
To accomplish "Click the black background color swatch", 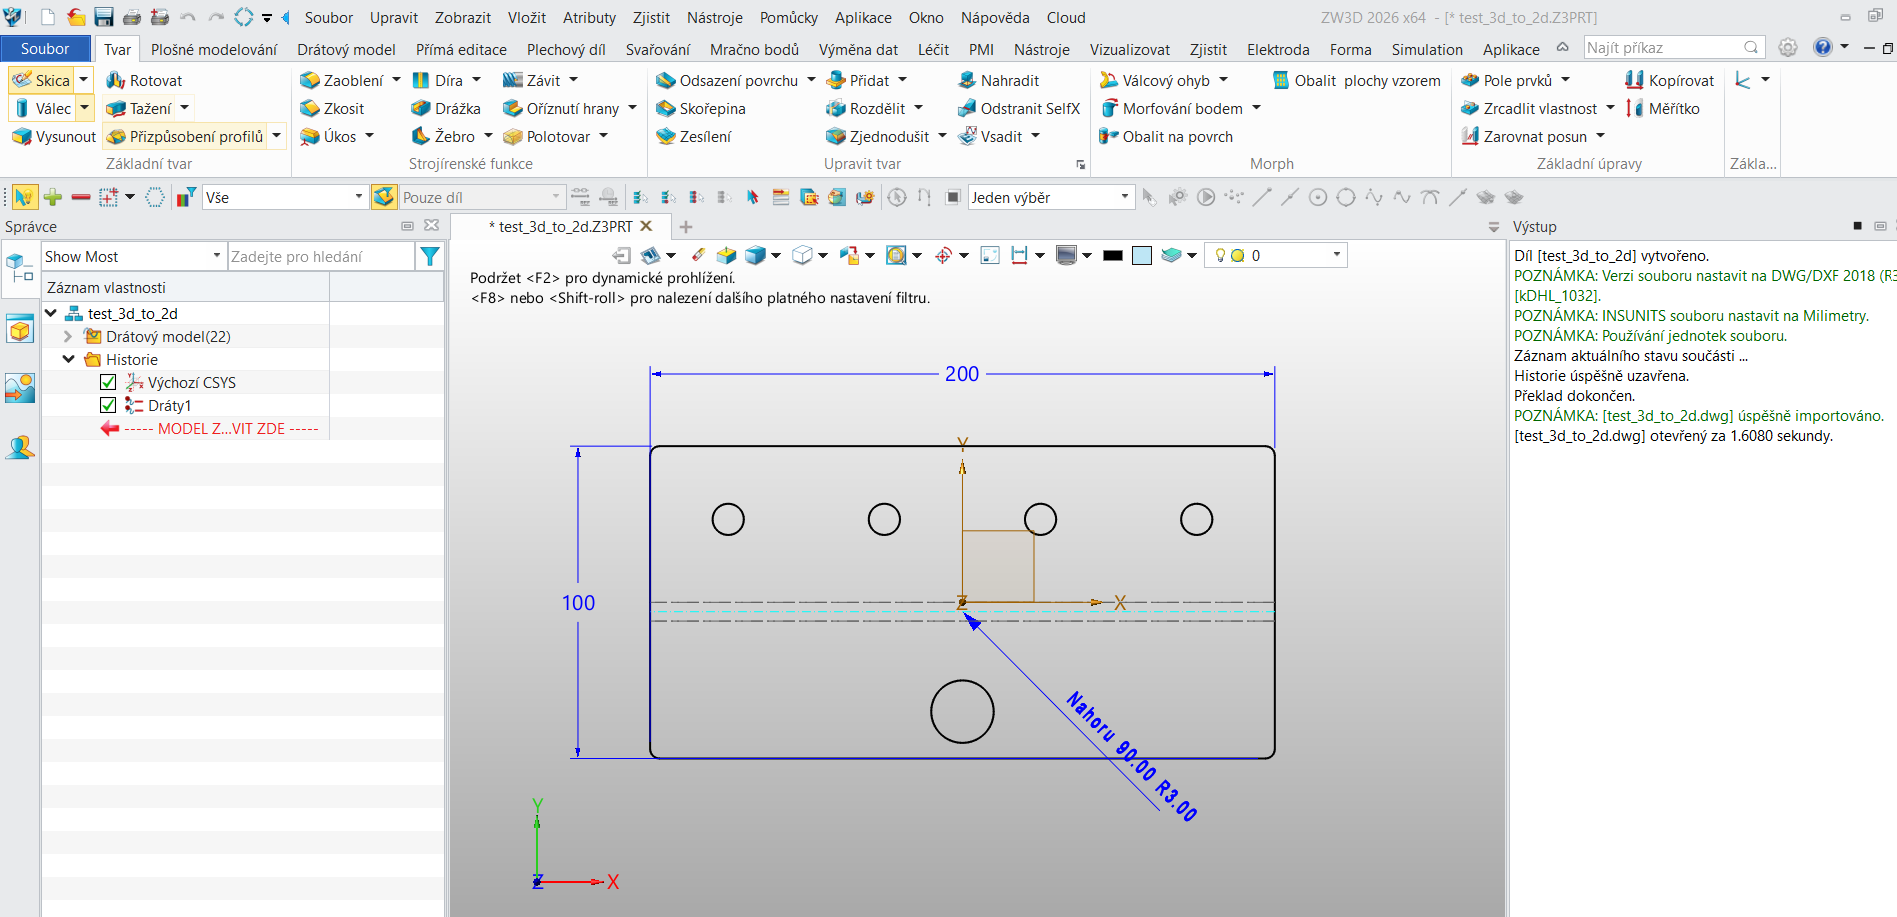I will pyautogui.click(x=1113, y=255).
